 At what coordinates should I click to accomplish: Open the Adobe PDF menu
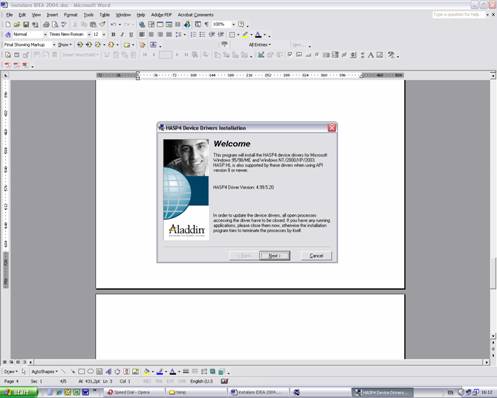(161, 15)
